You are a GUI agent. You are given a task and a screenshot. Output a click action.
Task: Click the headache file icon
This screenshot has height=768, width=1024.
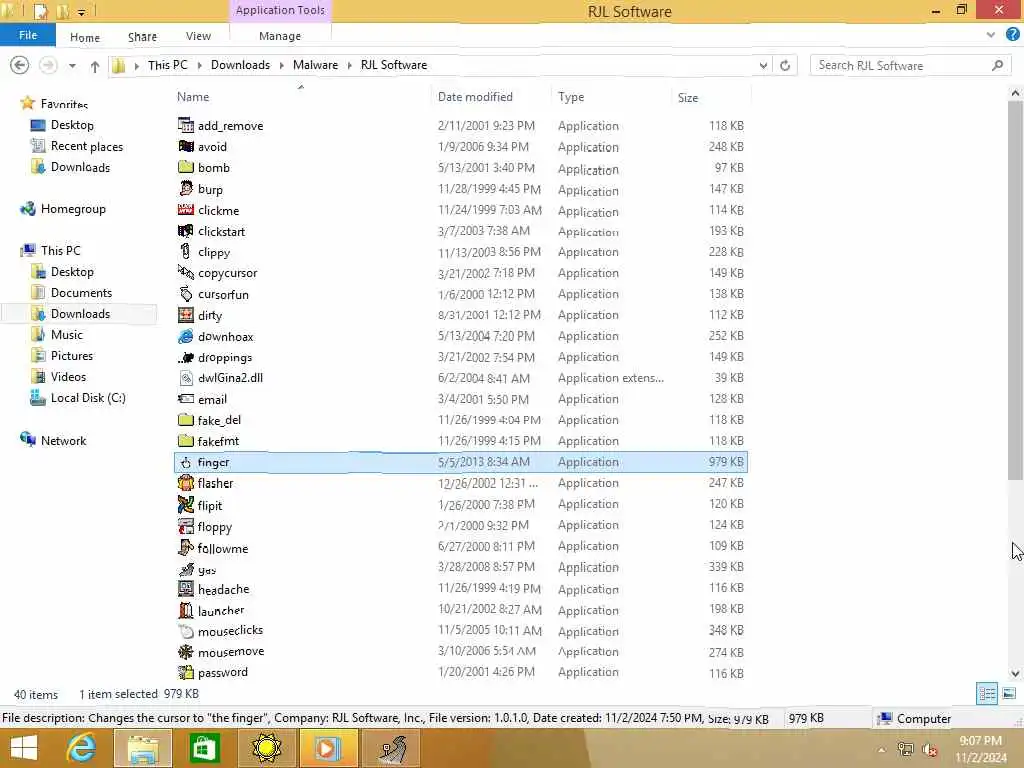[x=186, y=588]
